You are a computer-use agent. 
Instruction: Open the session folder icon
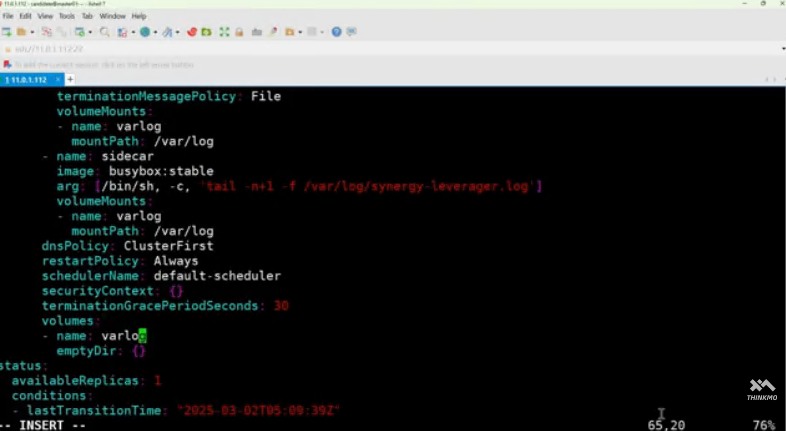(21, 32)
